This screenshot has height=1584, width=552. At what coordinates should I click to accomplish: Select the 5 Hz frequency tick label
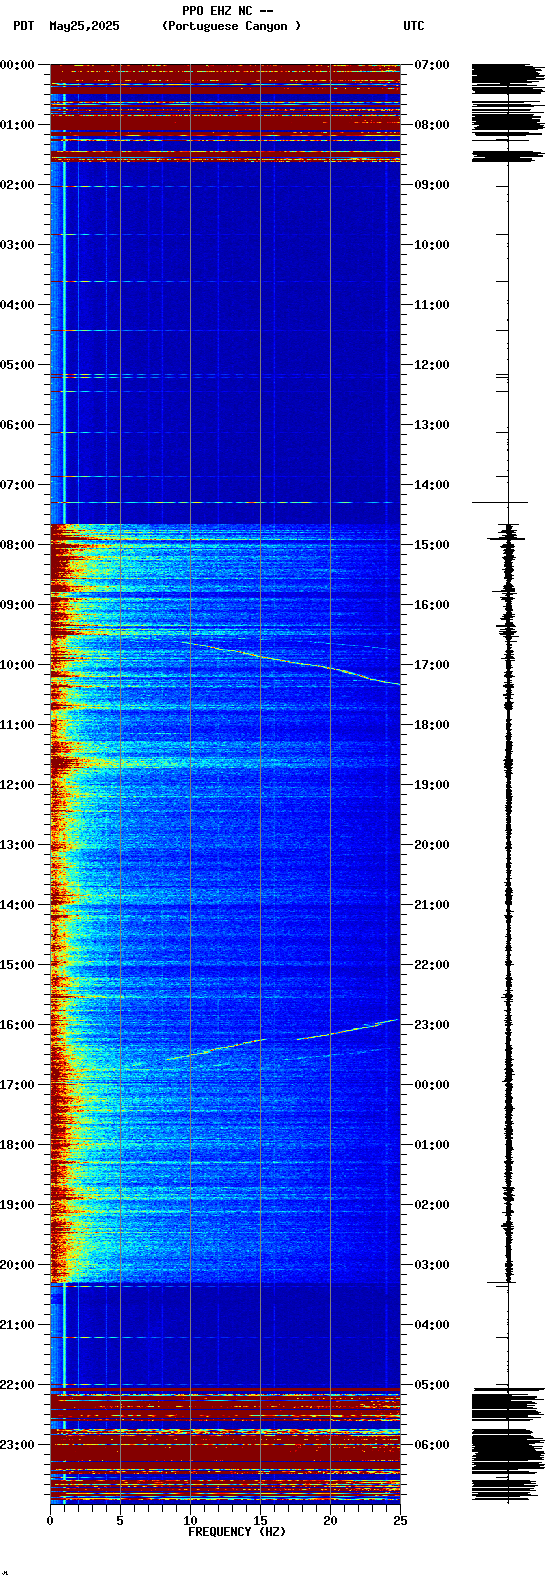[120, 1521]
